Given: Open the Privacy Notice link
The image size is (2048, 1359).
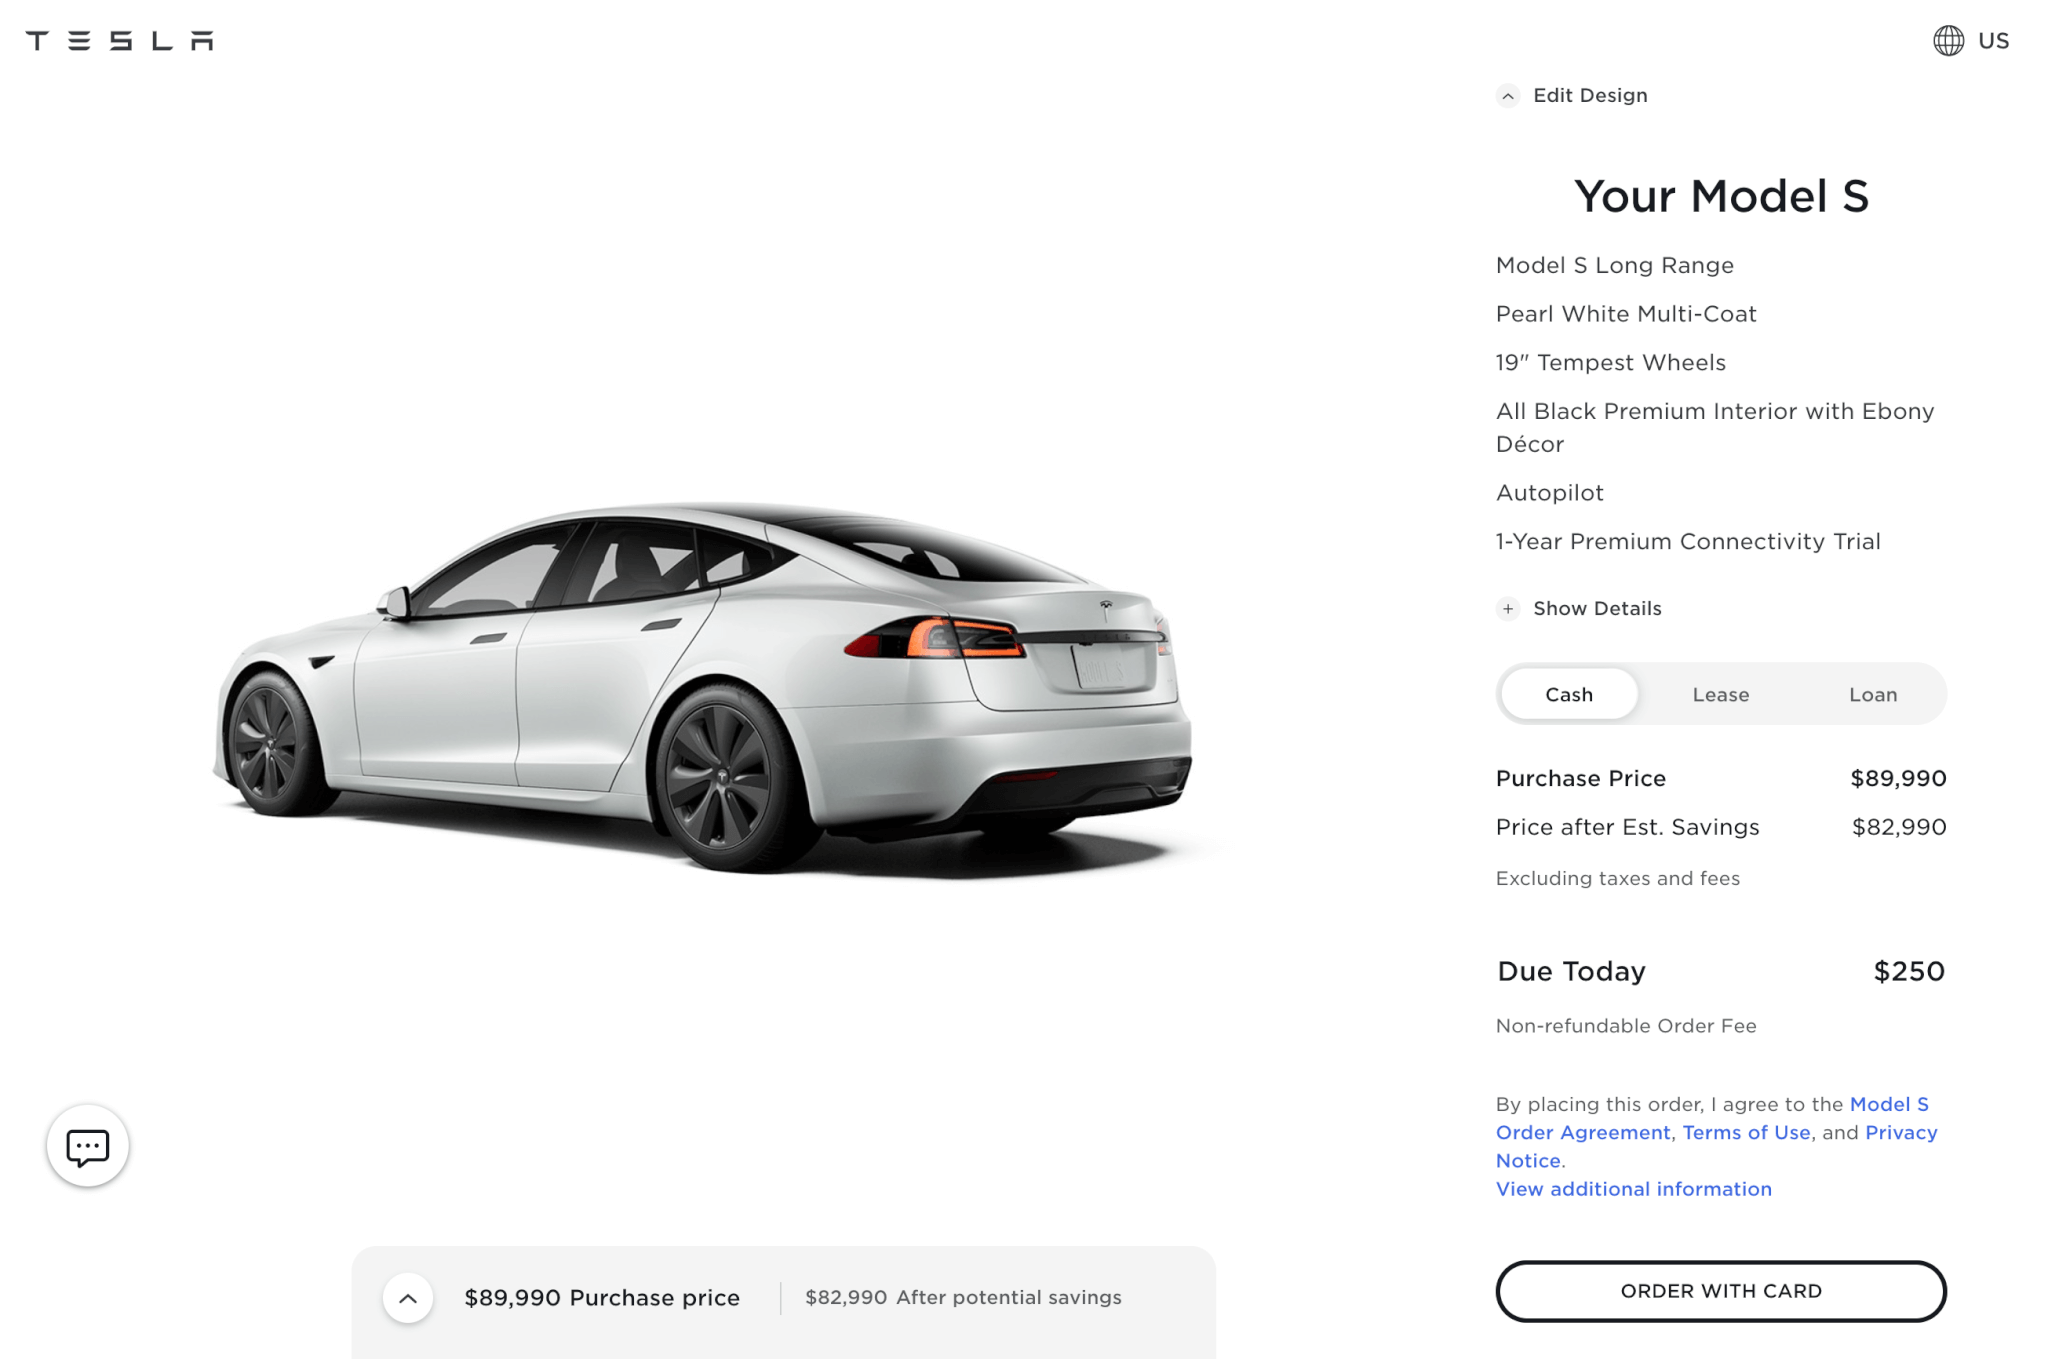Looking at the screenshot, I should pyautogui.click(x=1716, y=1146).
